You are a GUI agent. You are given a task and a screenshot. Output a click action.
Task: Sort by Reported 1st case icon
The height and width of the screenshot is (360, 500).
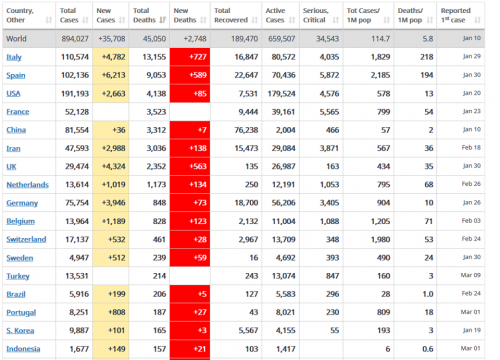478,20
